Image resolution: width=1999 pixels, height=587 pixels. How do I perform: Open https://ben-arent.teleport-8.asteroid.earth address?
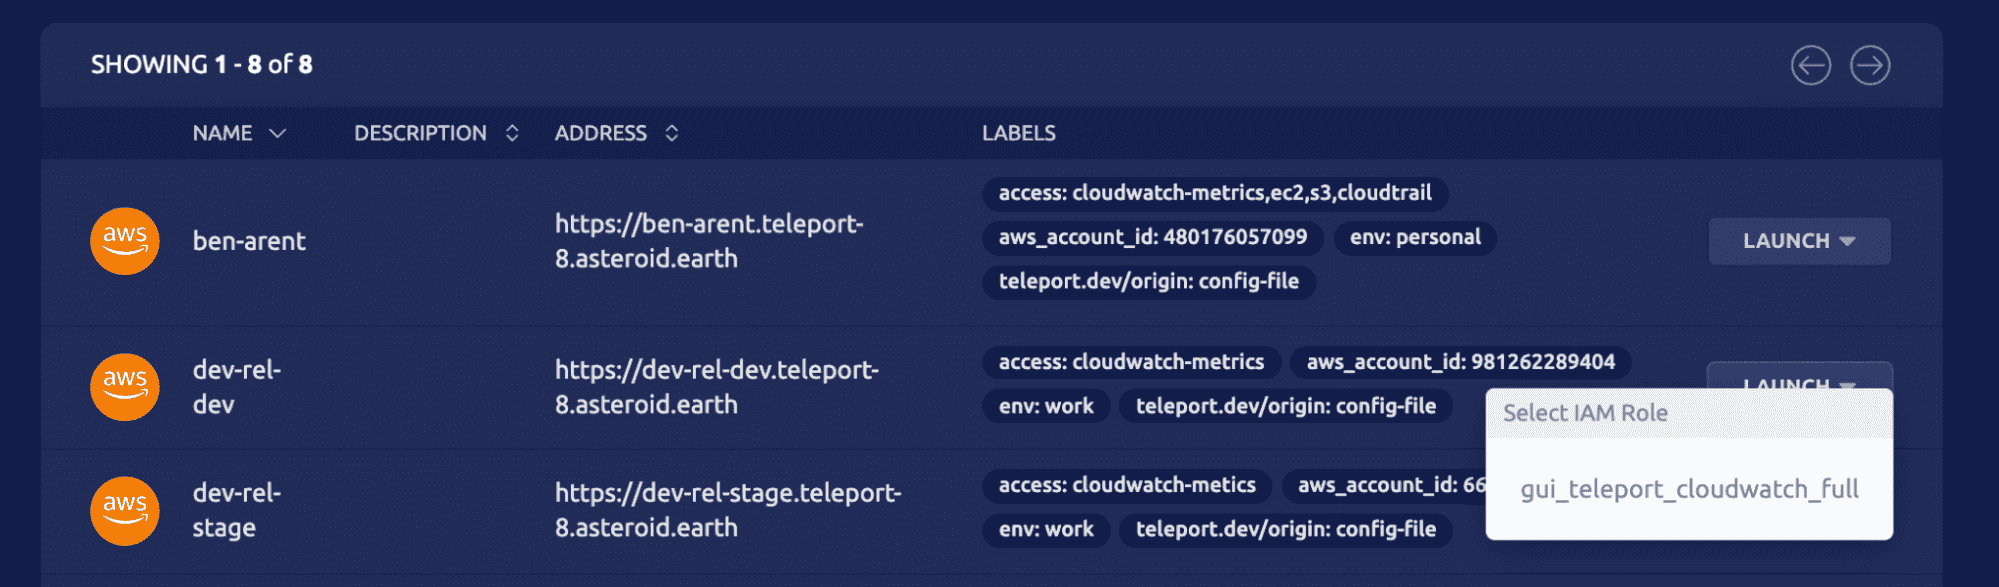click(709, 241)
